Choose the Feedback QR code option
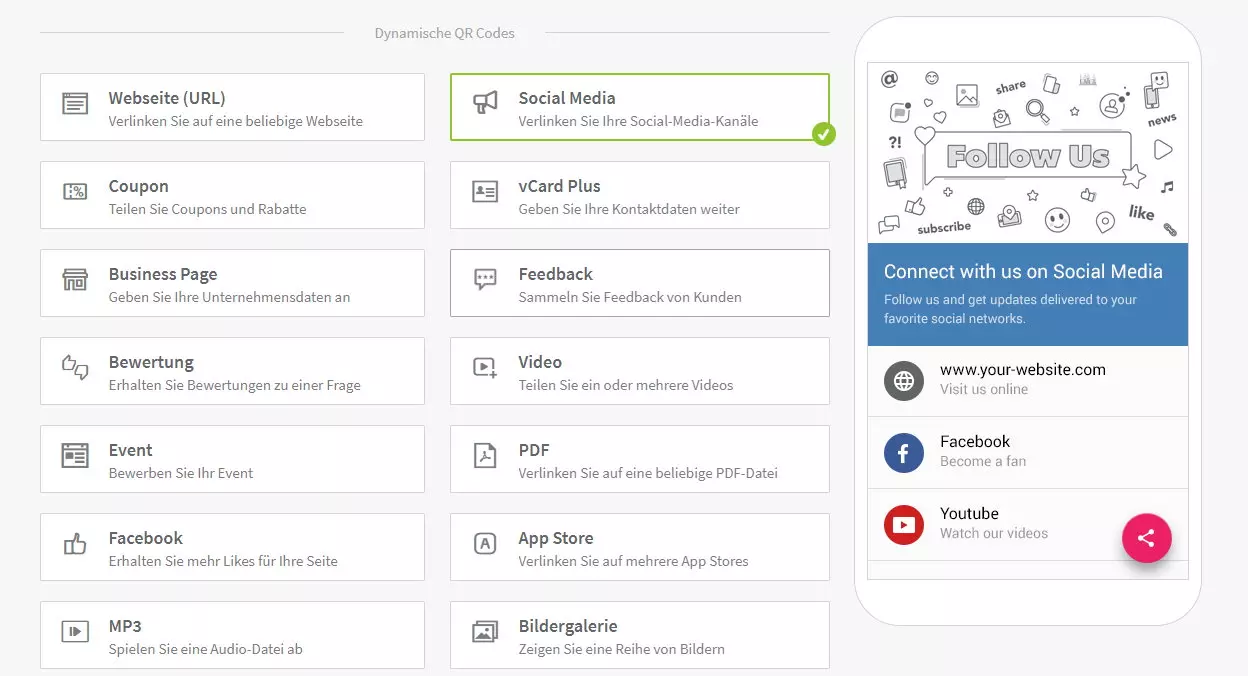 640,283
